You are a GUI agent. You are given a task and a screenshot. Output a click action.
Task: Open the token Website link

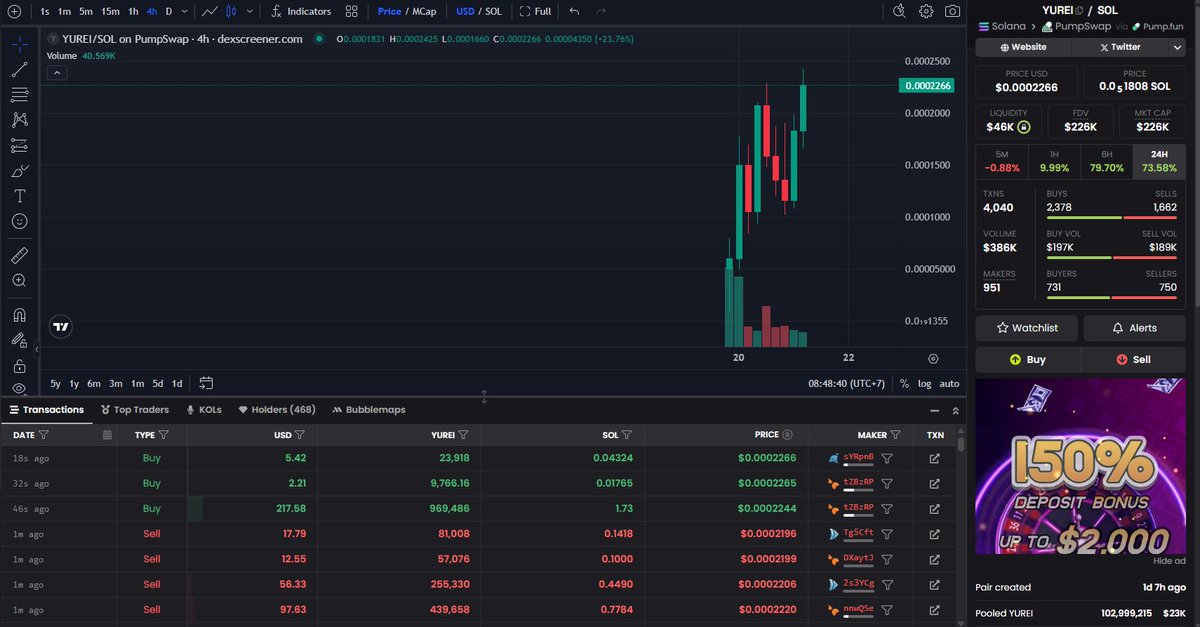point(1023,47)
